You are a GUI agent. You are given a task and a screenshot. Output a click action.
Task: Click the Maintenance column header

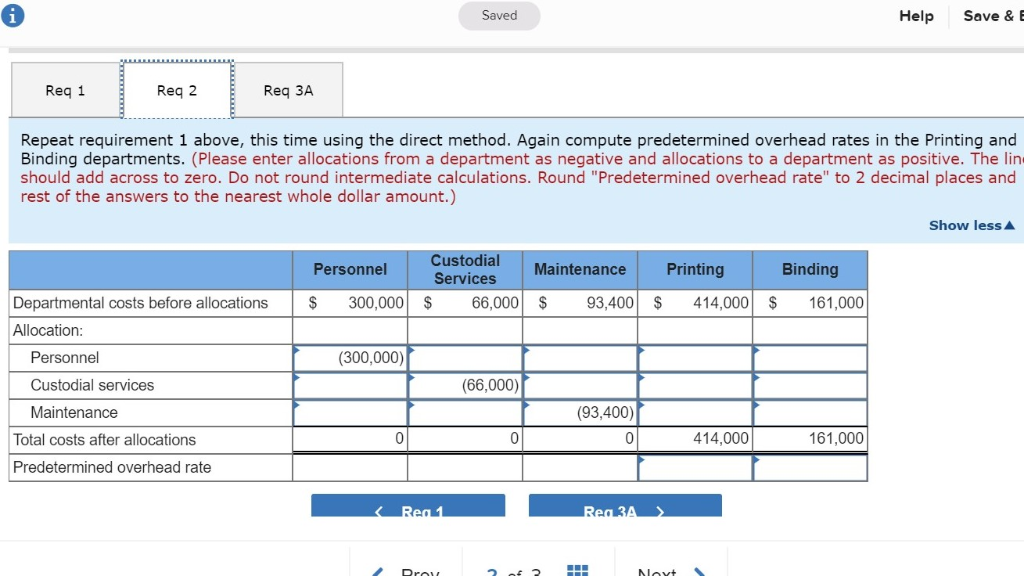click(580, 270)
